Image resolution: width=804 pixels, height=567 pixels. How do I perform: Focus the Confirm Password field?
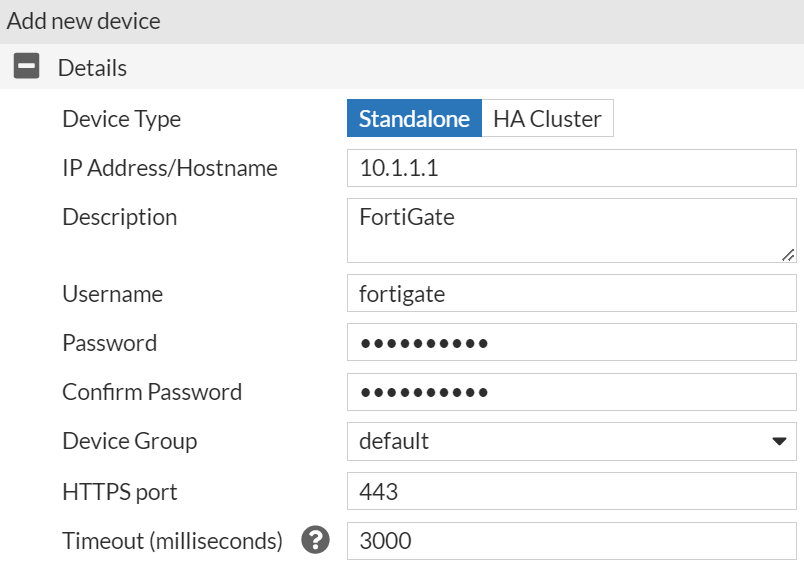click(x=571, y=392)
